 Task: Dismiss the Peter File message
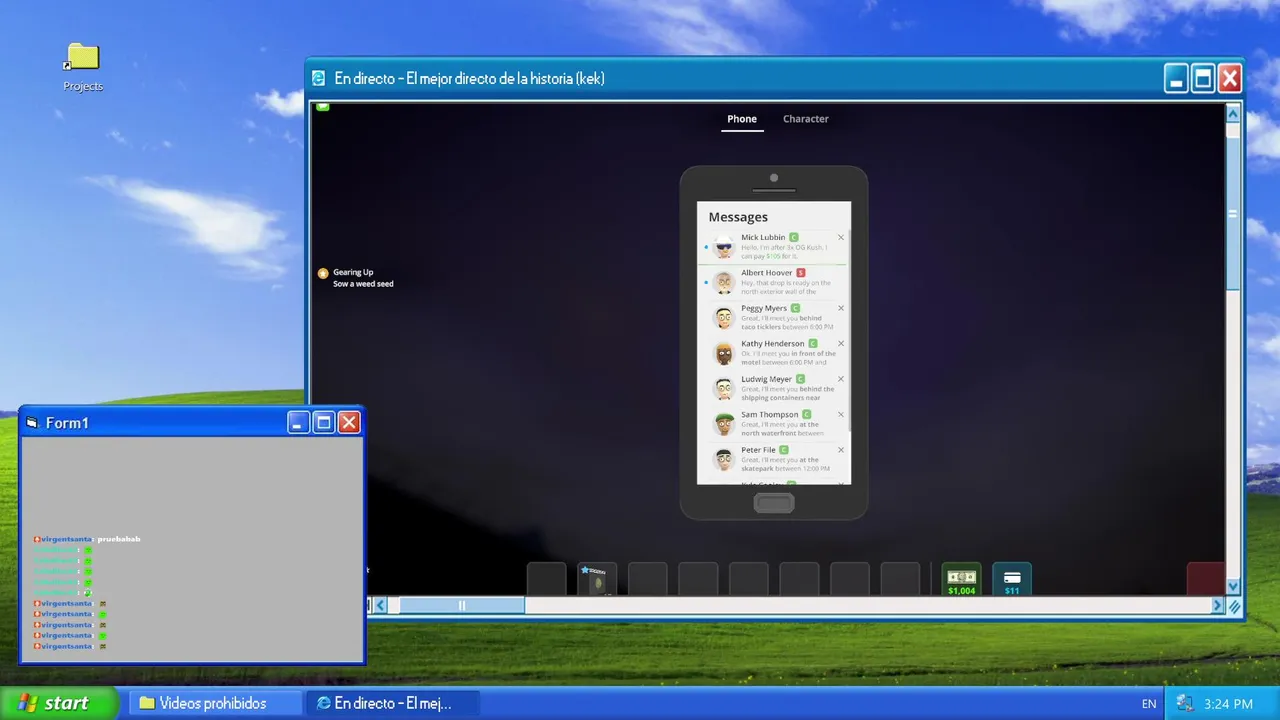(841, 450)
